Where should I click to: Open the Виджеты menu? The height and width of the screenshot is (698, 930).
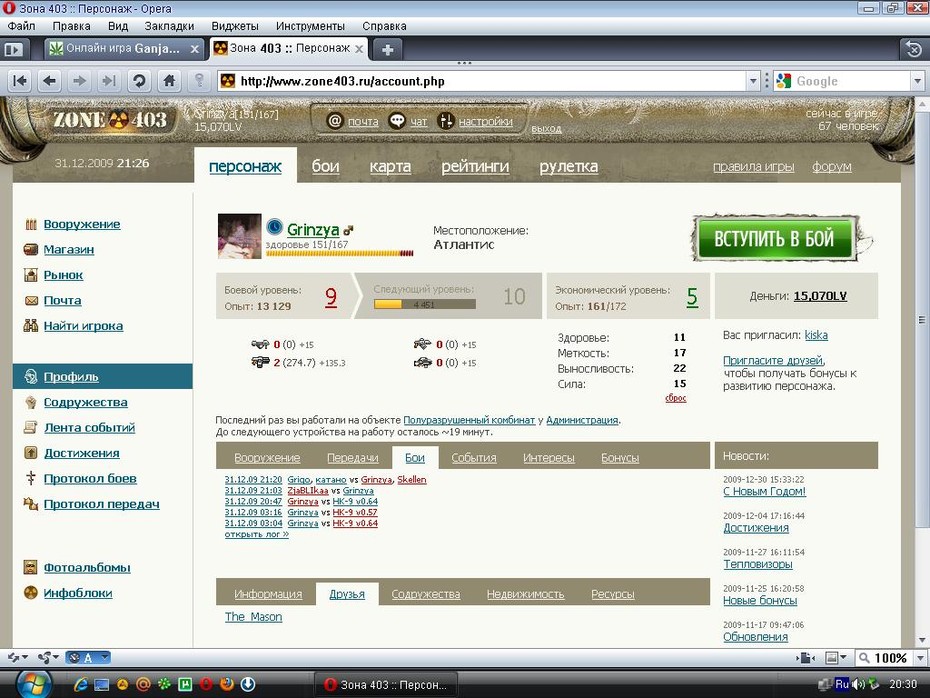235,26
